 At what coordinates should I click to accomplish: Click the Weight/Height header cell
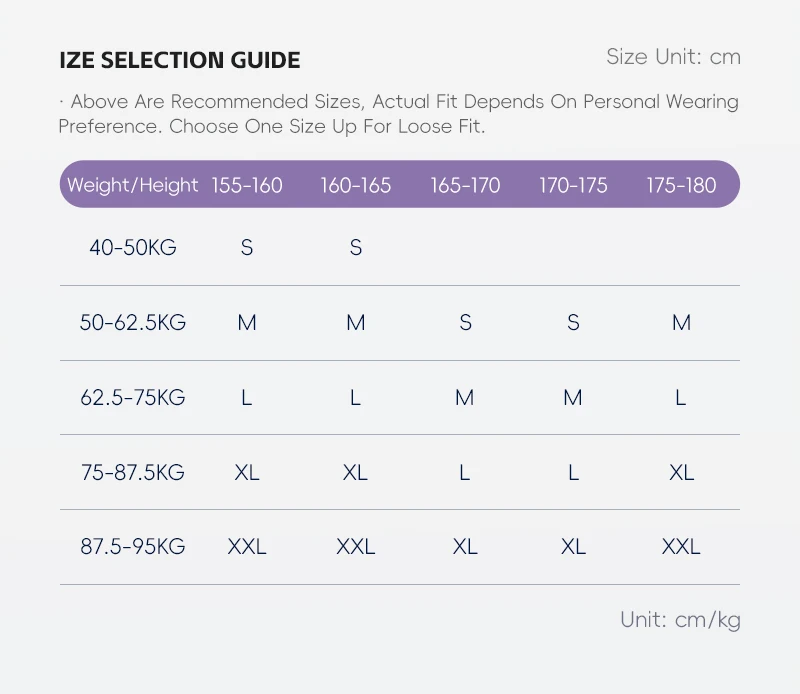pyautogui.click(x=133, y=185)
